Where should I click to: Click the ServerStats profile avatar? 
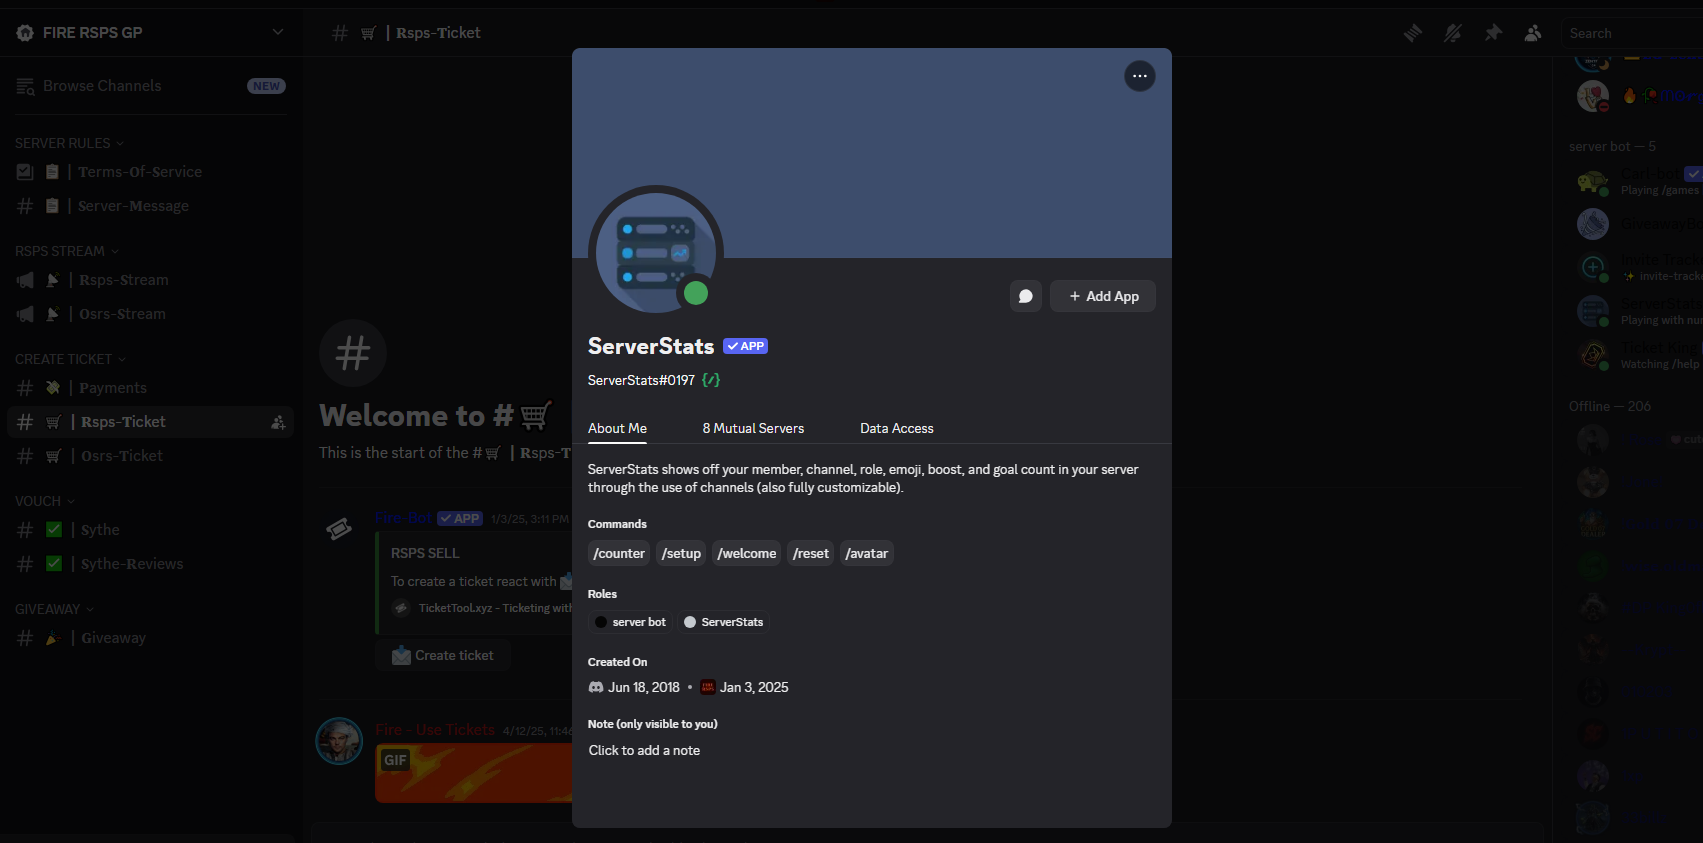click(656, 253)
